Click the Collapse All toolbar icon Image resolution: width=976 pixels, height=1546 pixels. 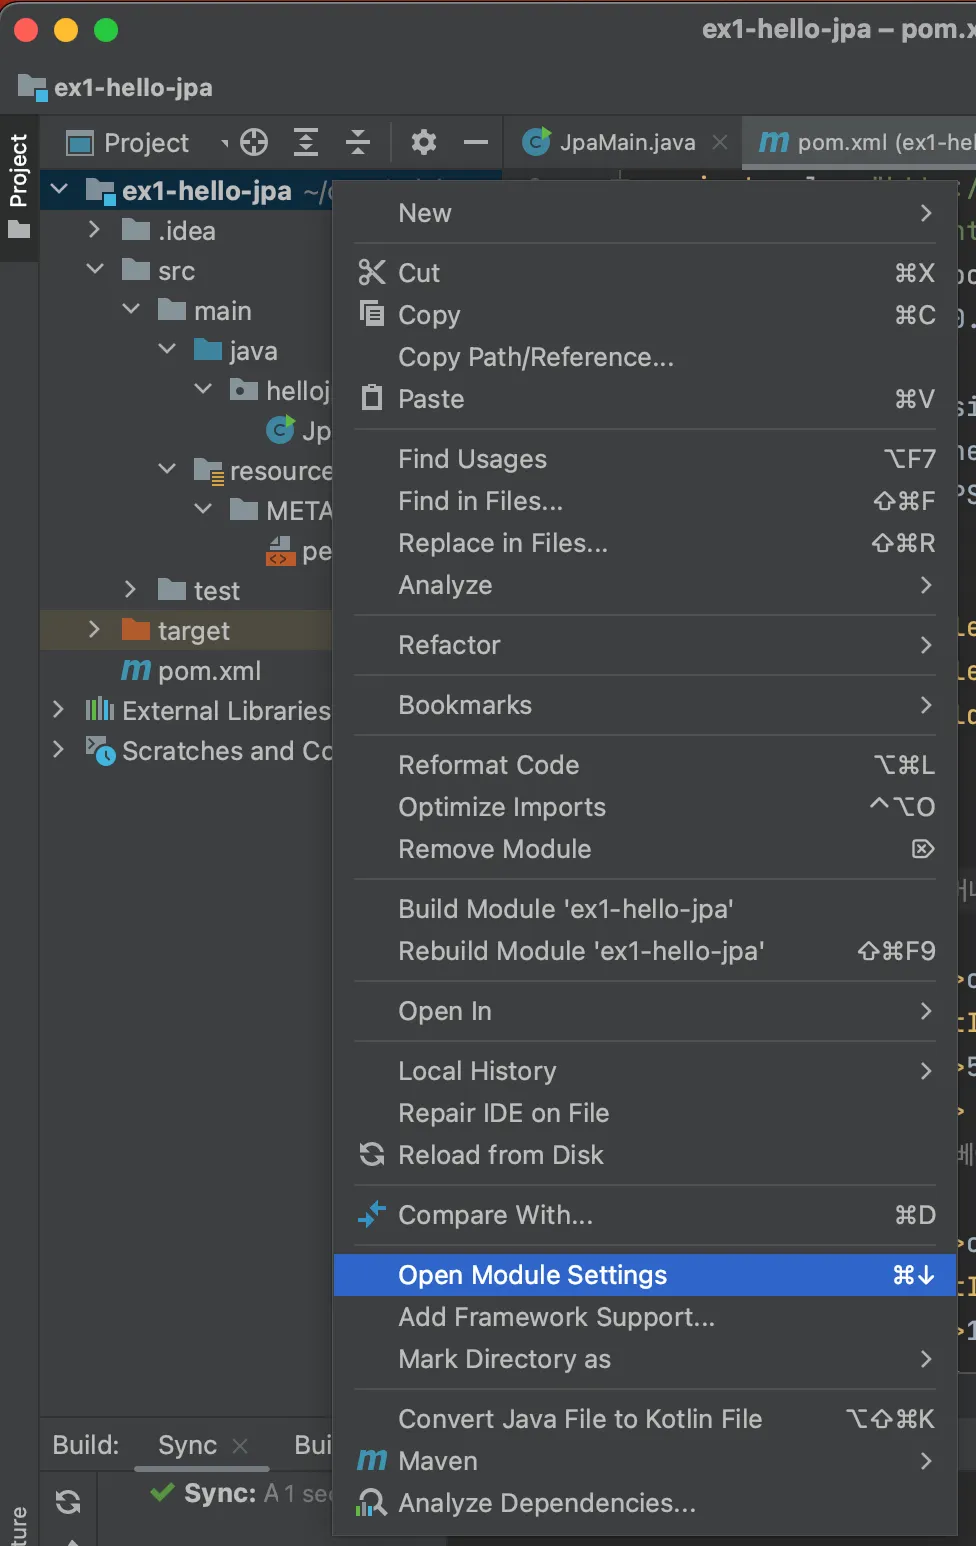click(x=358, y=143)
